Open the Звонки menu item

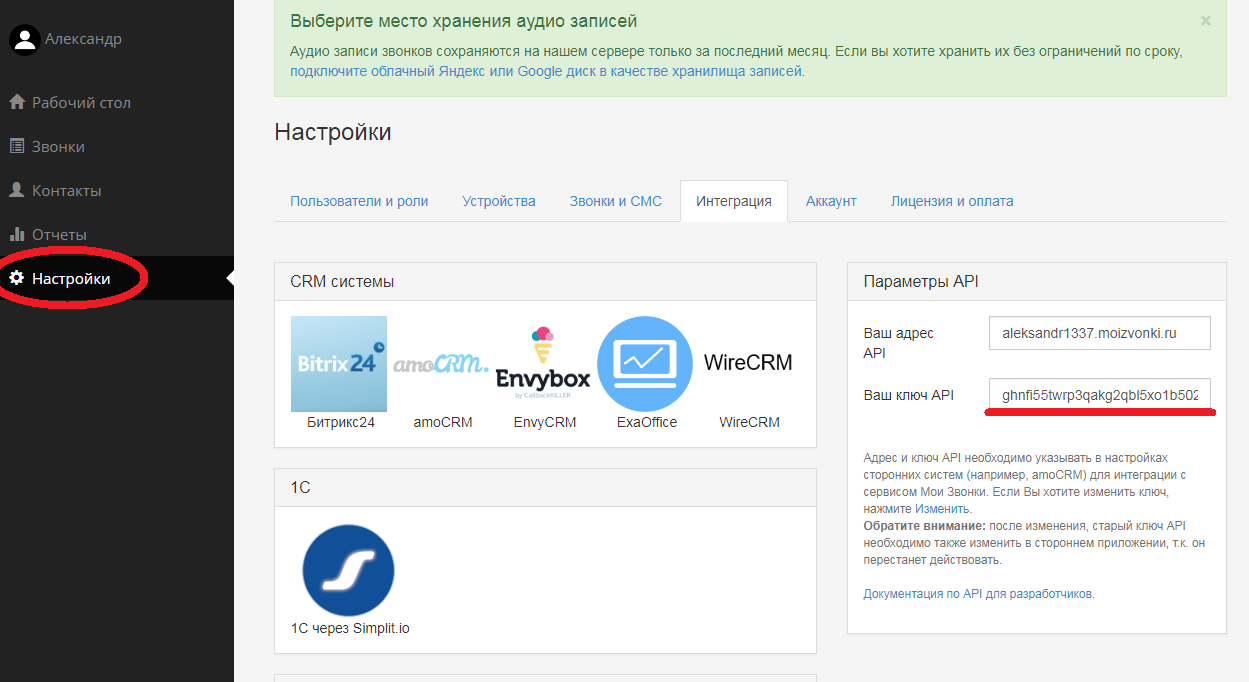click(117, 146)
